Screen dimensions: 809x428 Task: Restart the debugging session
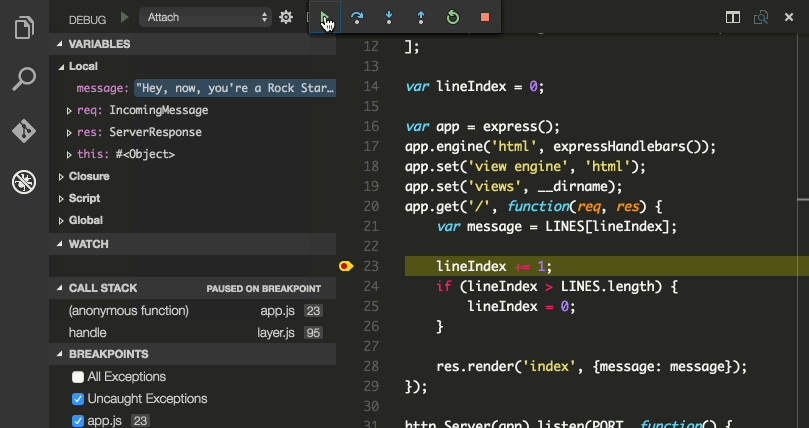[453, 18]
